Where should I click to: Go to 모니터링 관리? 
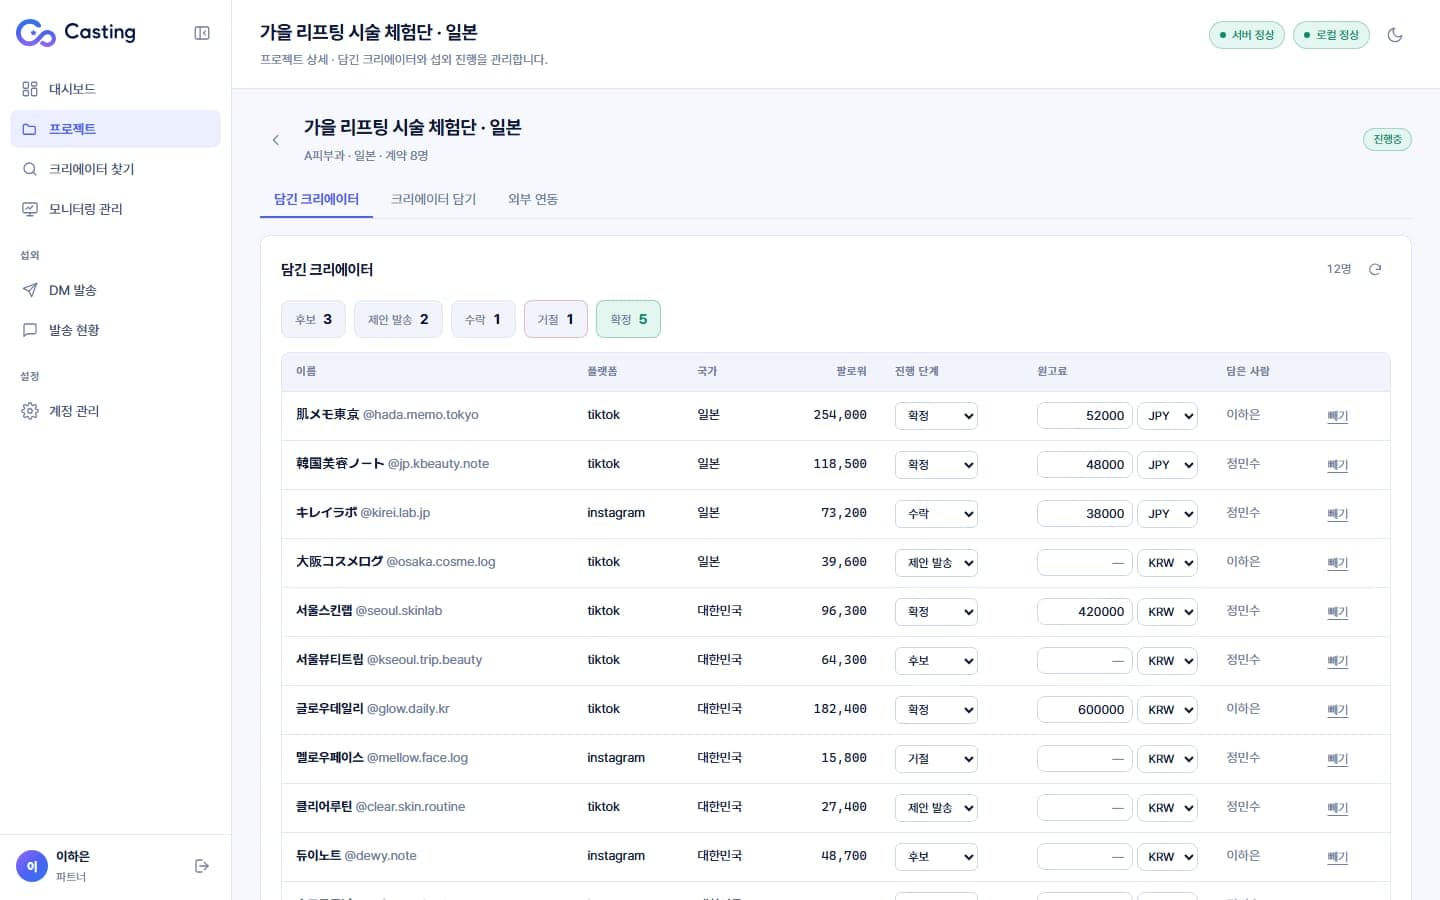point(115,209)
